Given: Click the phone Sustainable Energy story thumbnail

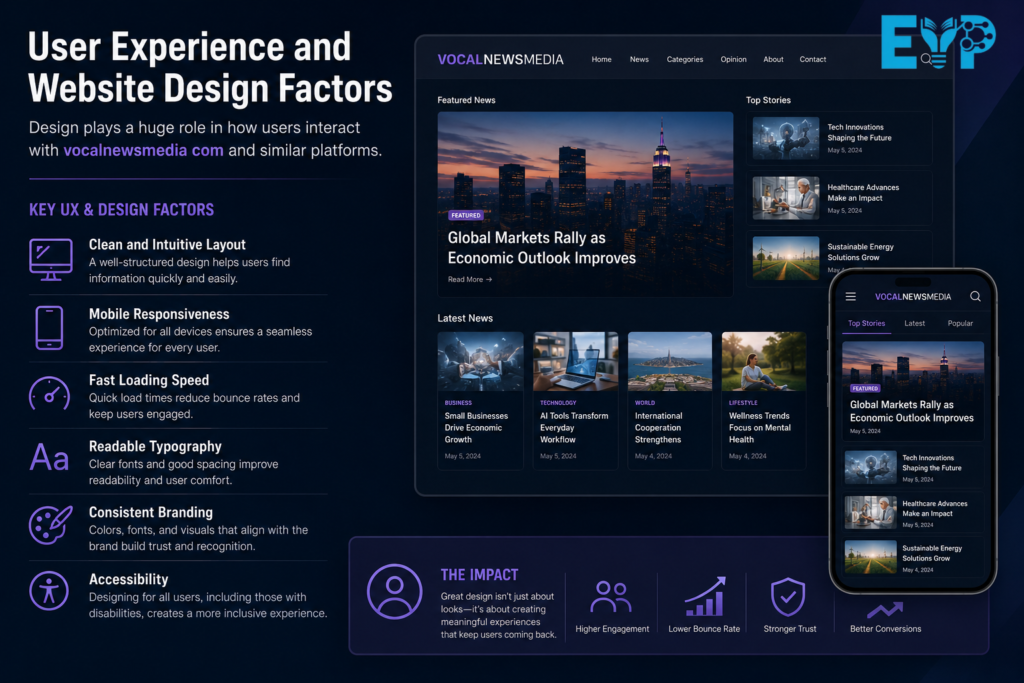Looking at the screenshot, I should point(870,557).
